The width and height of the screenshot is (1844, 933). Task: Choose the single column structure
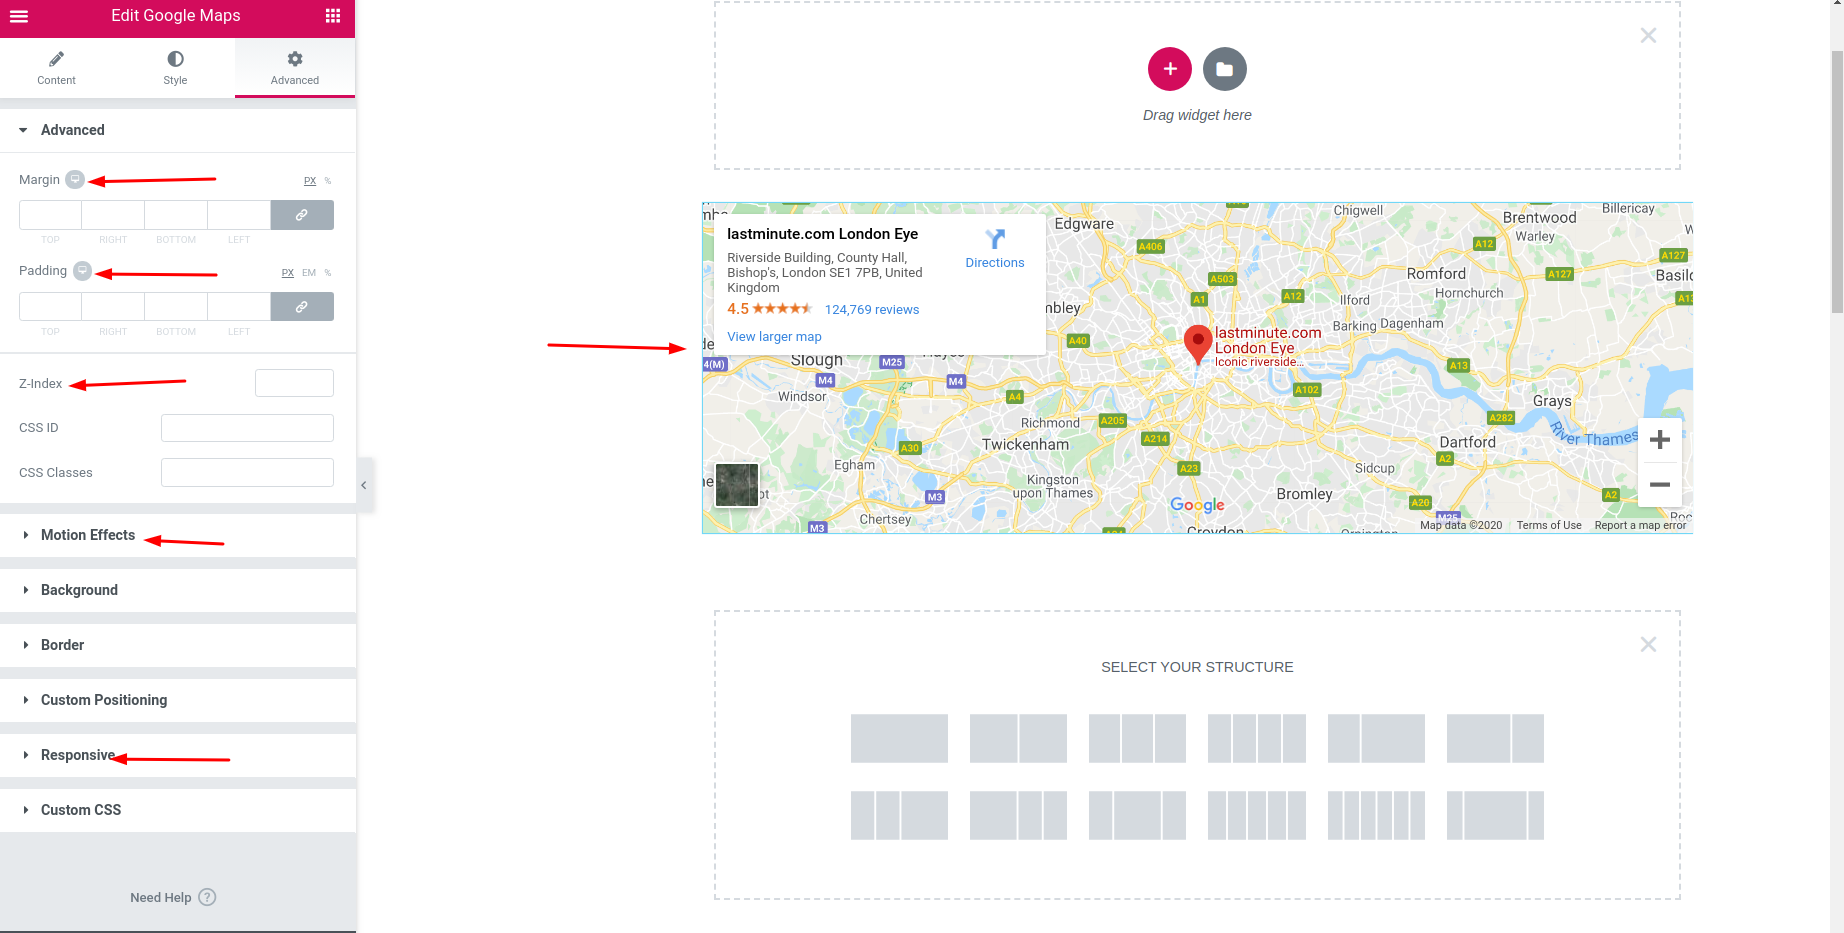[x=899, y=738]
